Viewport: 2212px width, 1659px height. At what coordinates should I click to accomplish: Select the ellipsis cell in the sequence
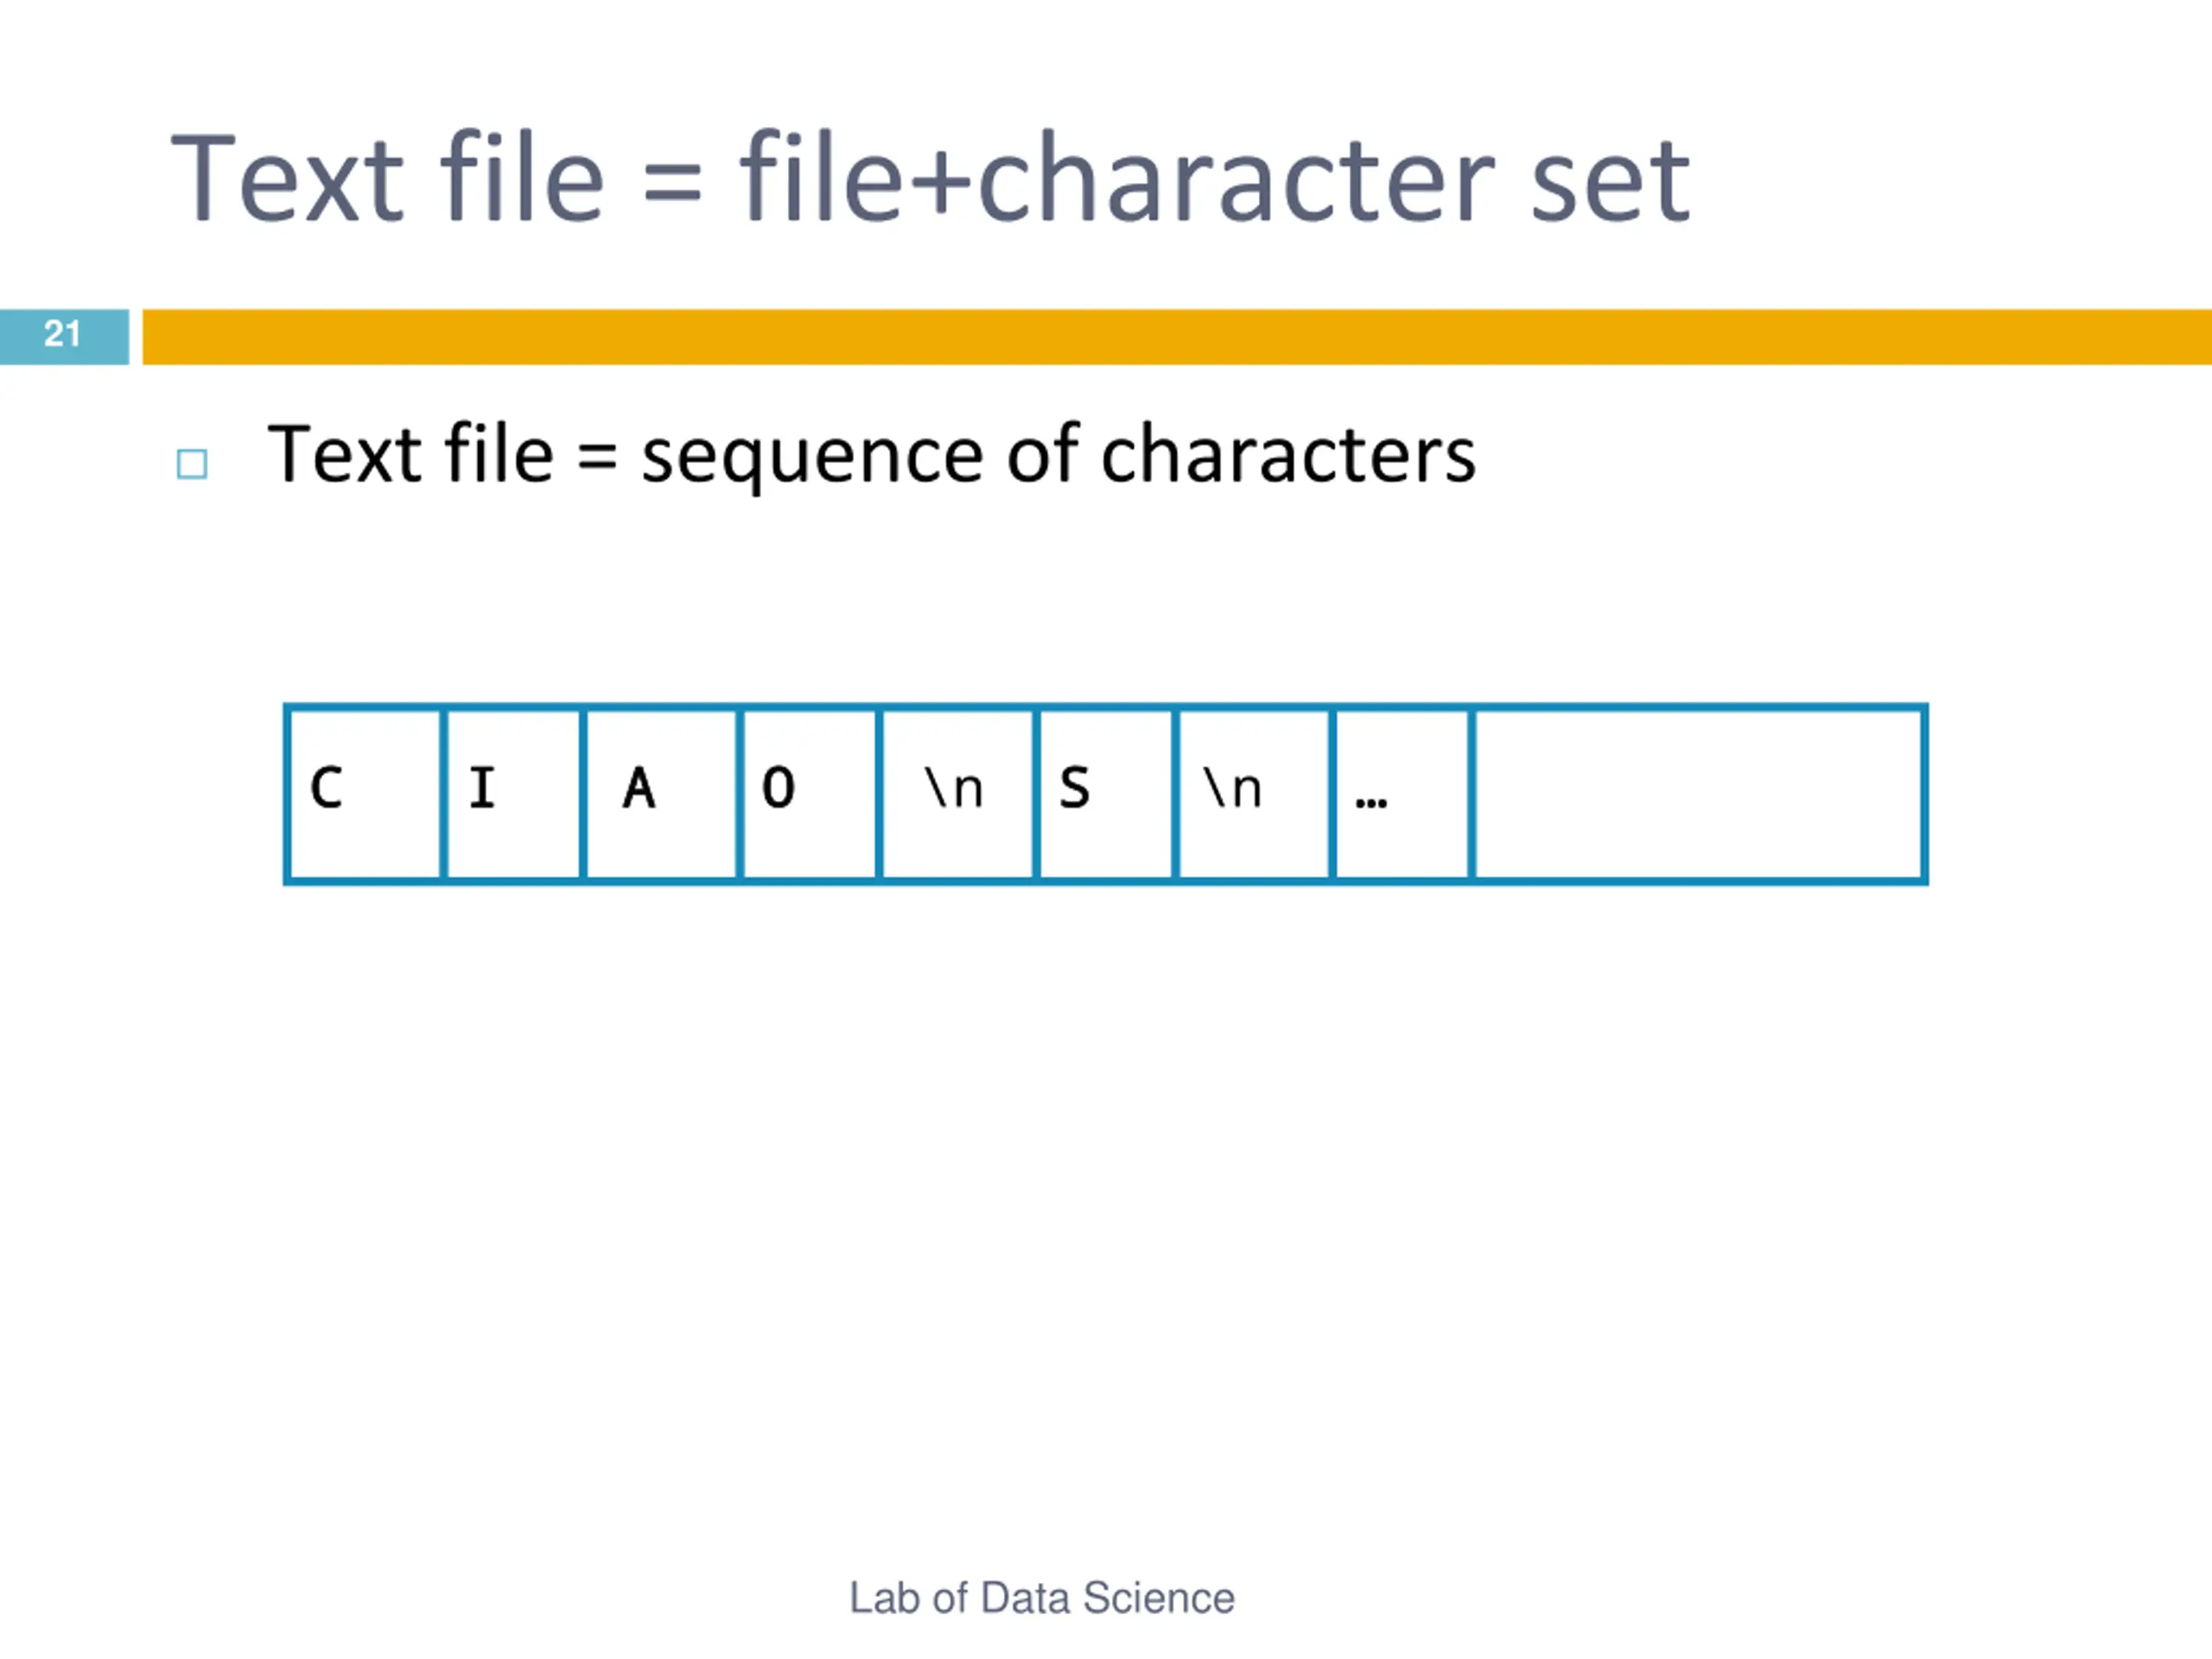pyautogui.click(x=1403, y=794)
